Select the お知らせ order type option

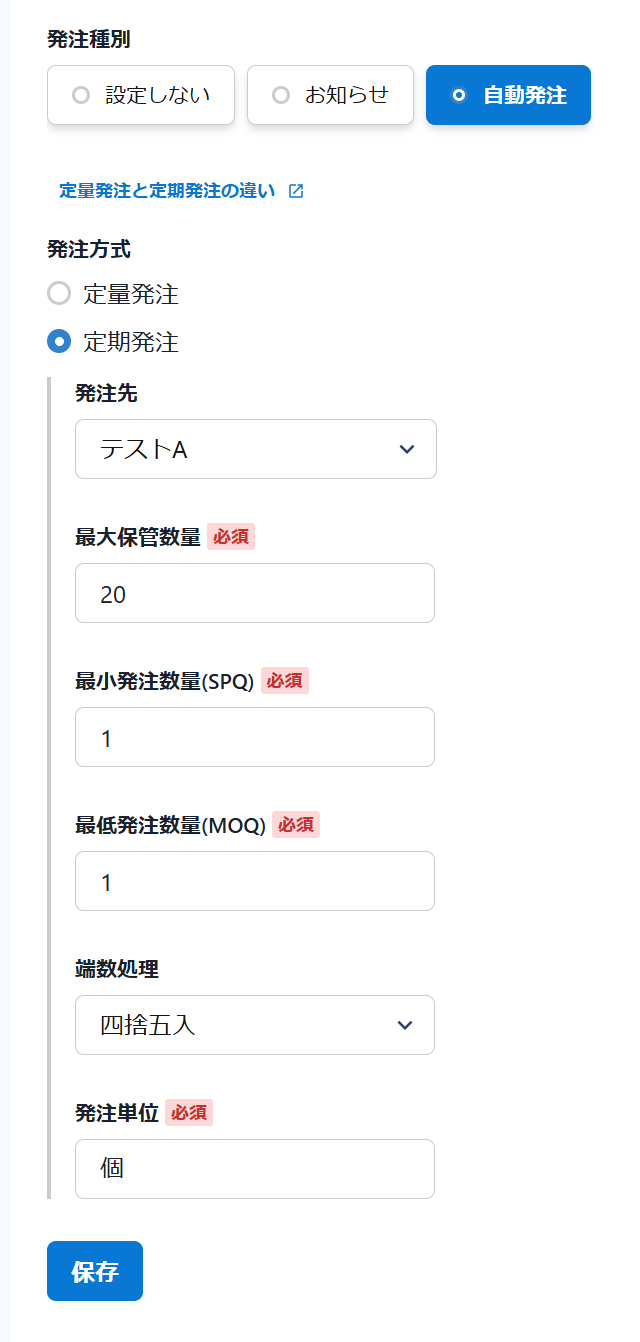pyautogui.click(x=330, y=95)
